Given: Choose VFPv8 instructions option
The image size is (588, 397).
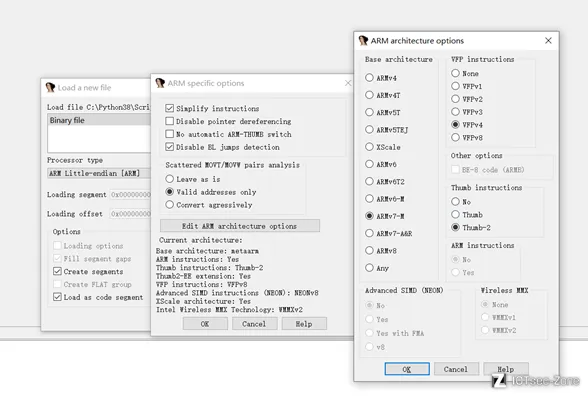Looking at the screenshot, I should click(455, 137).
